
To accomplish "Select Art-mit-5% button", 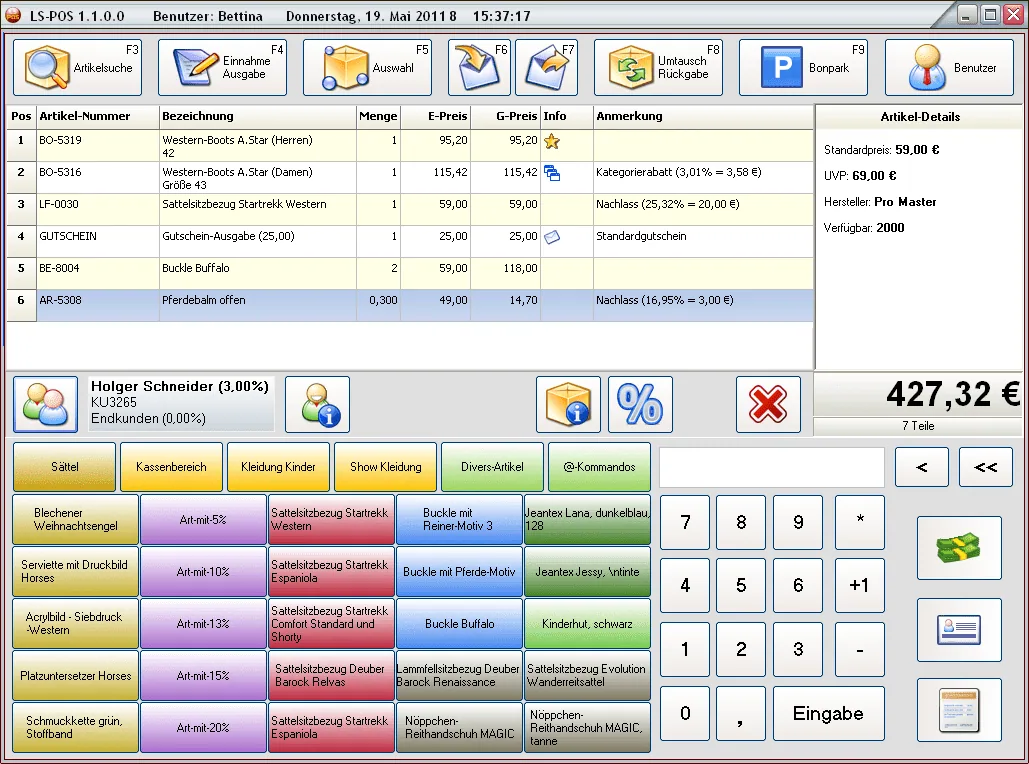I will click(203, 519).
